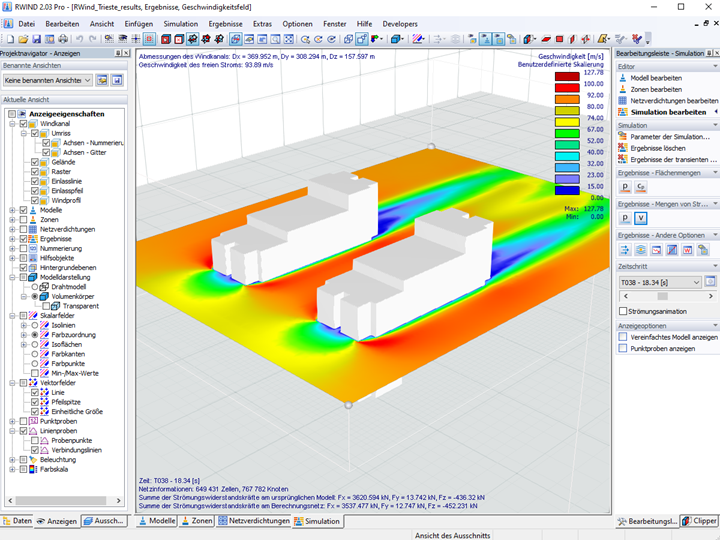Click navigator horizontal scrollbar right arrow

[118, 501]
